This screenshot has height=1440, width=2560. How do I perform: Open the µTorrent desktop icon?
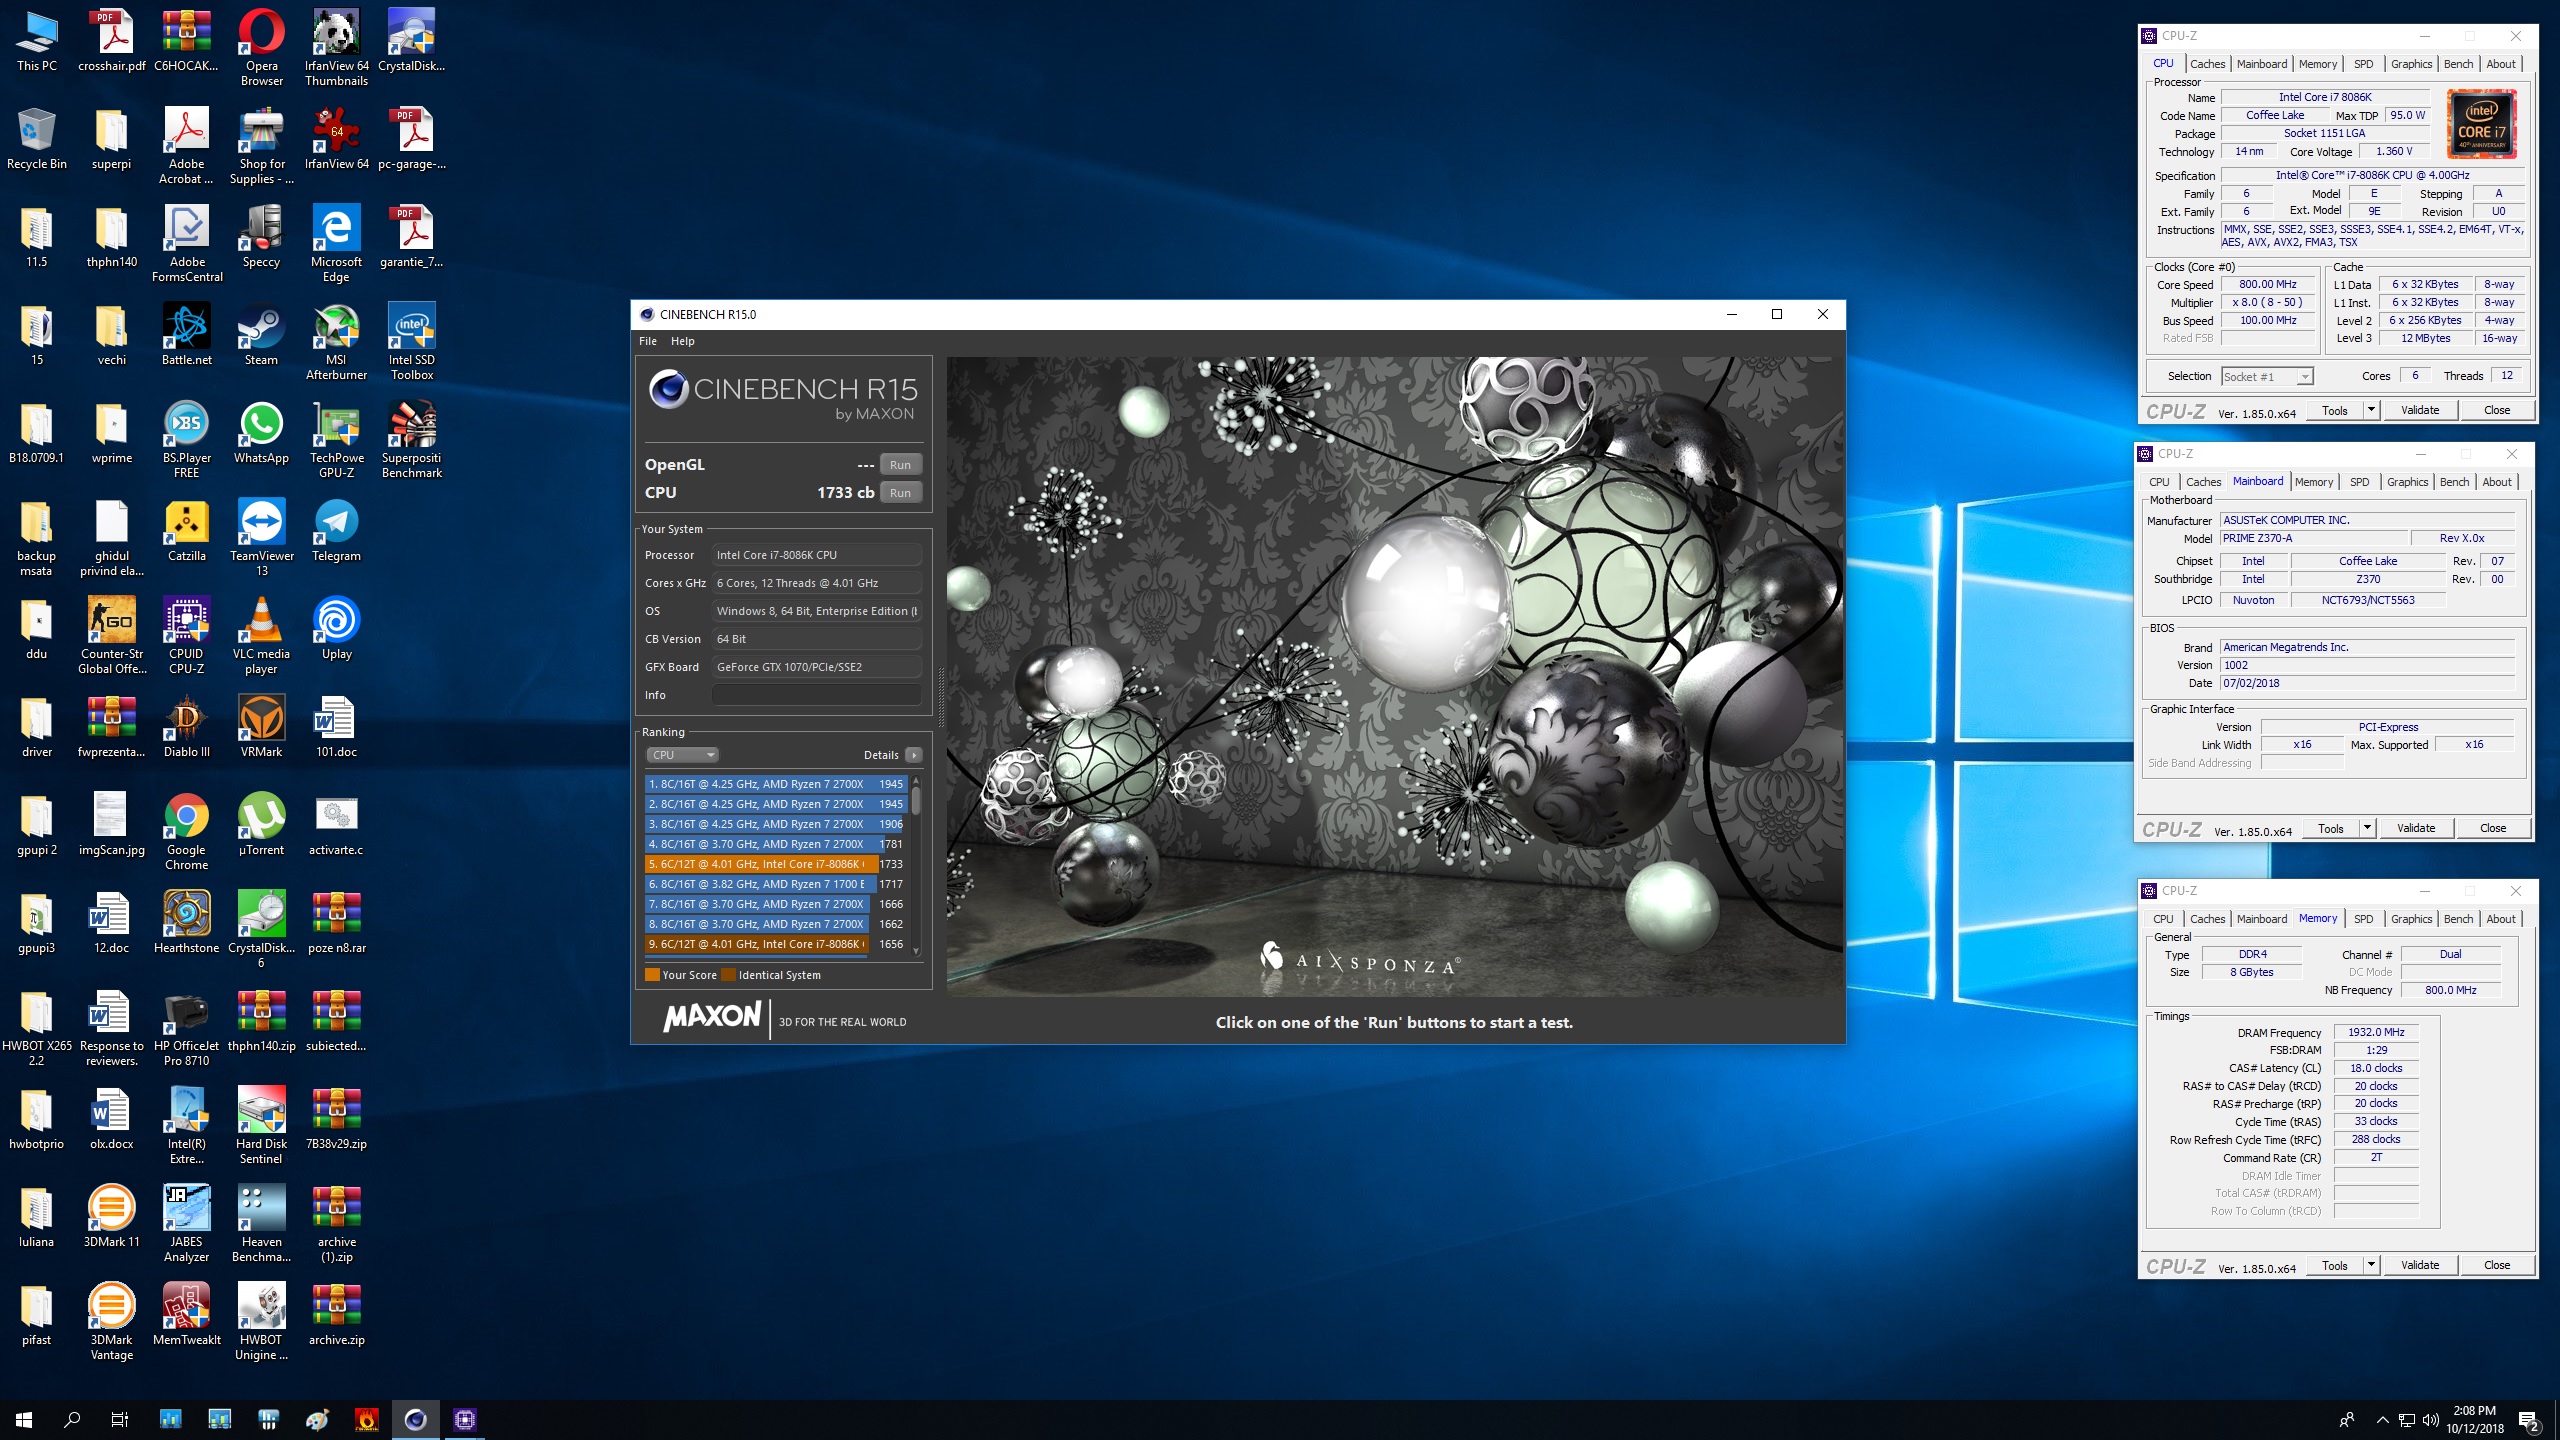coord(261,825)
